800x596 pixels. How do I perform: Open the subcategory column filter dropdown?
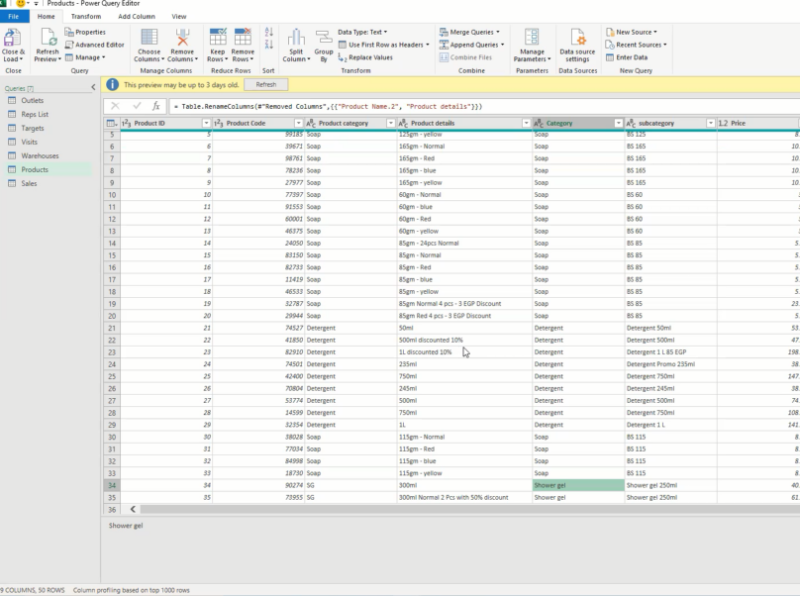tap(710, 123)
